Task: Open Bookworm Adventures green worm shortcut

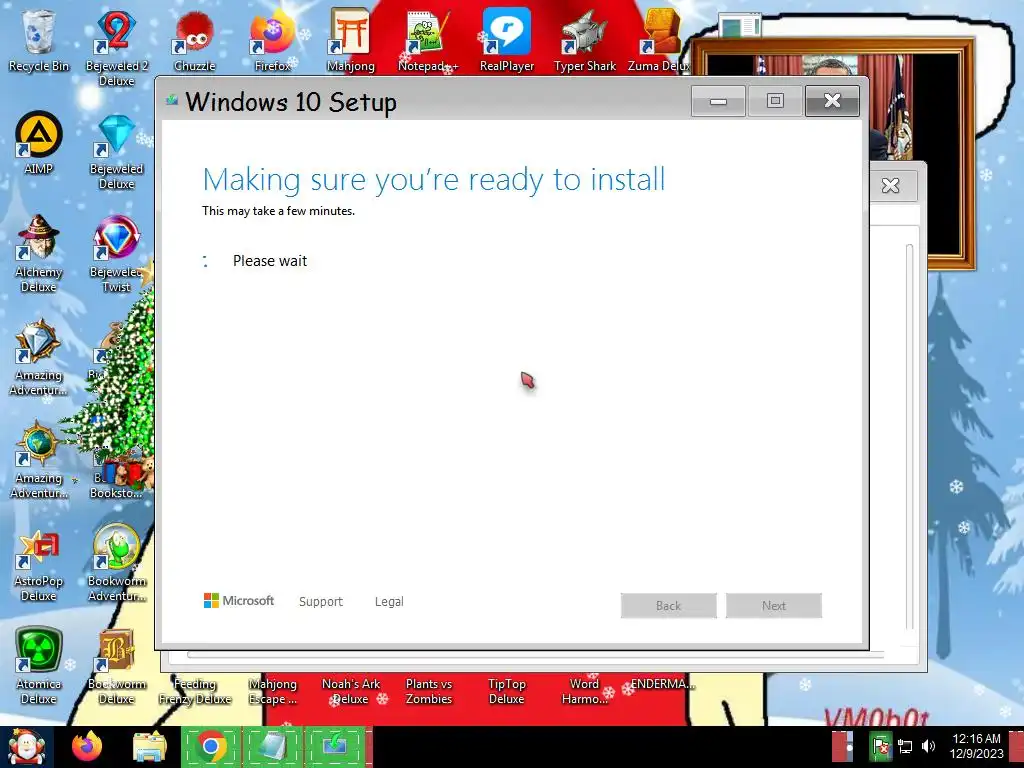Action: pos(116,563)
